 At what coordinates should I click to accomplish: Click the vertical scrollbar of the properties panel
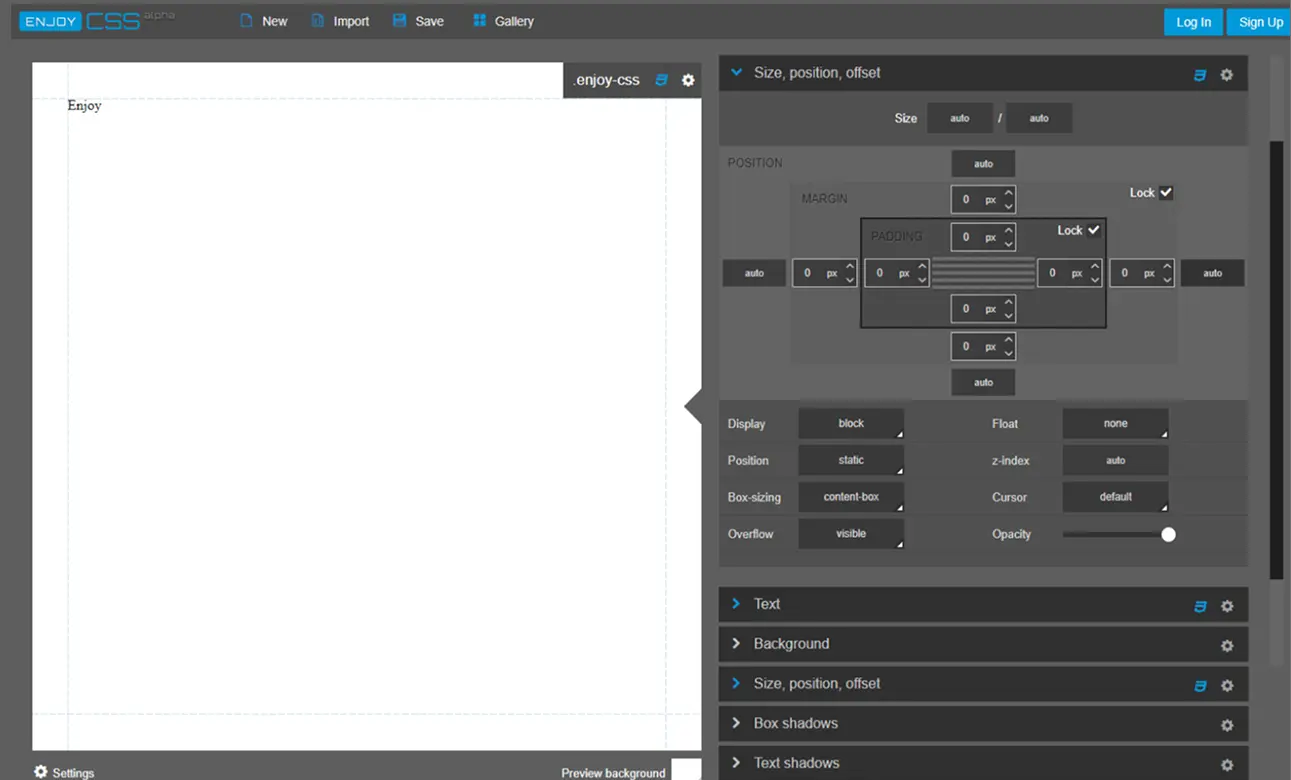[1276, 360]
